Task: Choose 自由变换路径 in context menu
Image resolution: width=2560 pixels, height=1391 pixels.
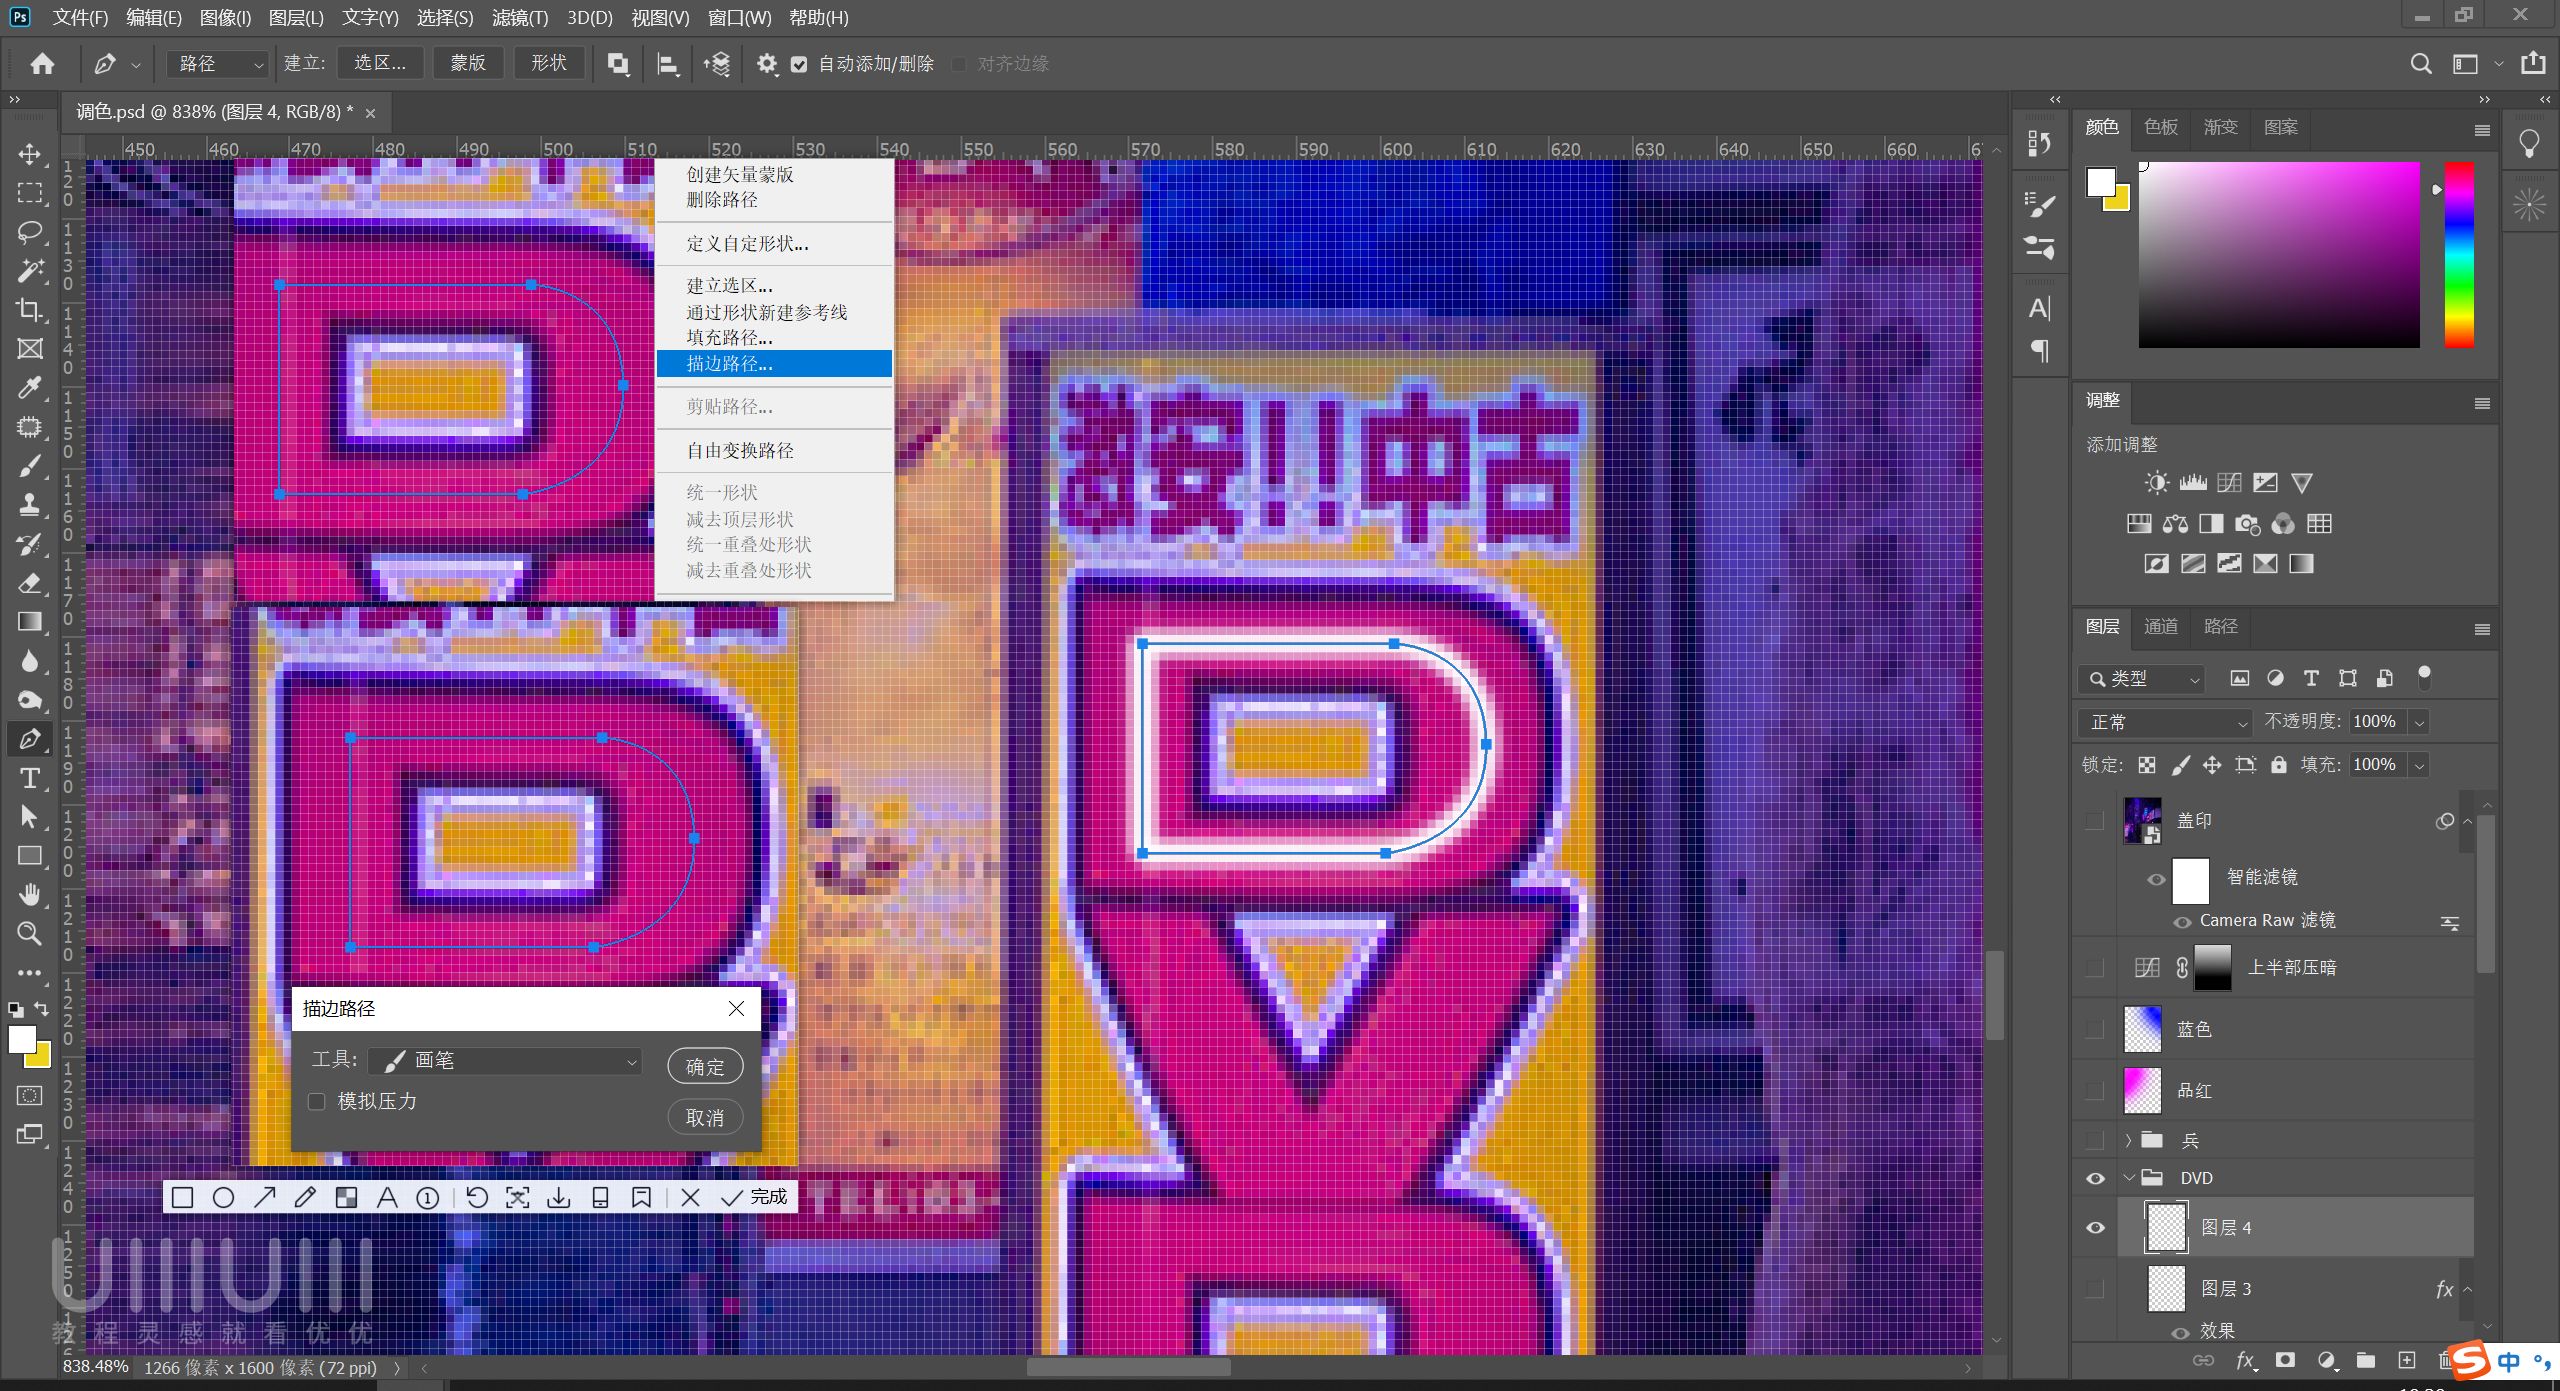Action: (774, 451)
